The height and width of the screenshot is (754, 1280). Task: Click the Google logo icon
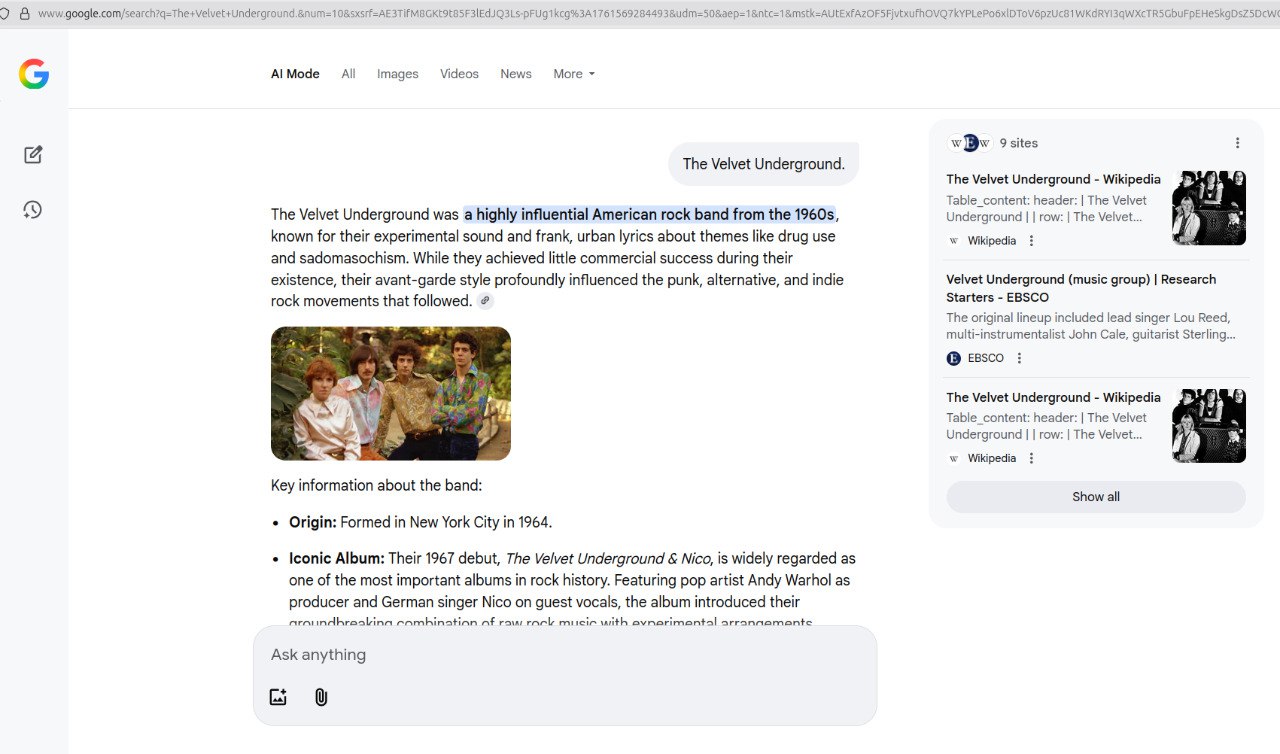34,74
